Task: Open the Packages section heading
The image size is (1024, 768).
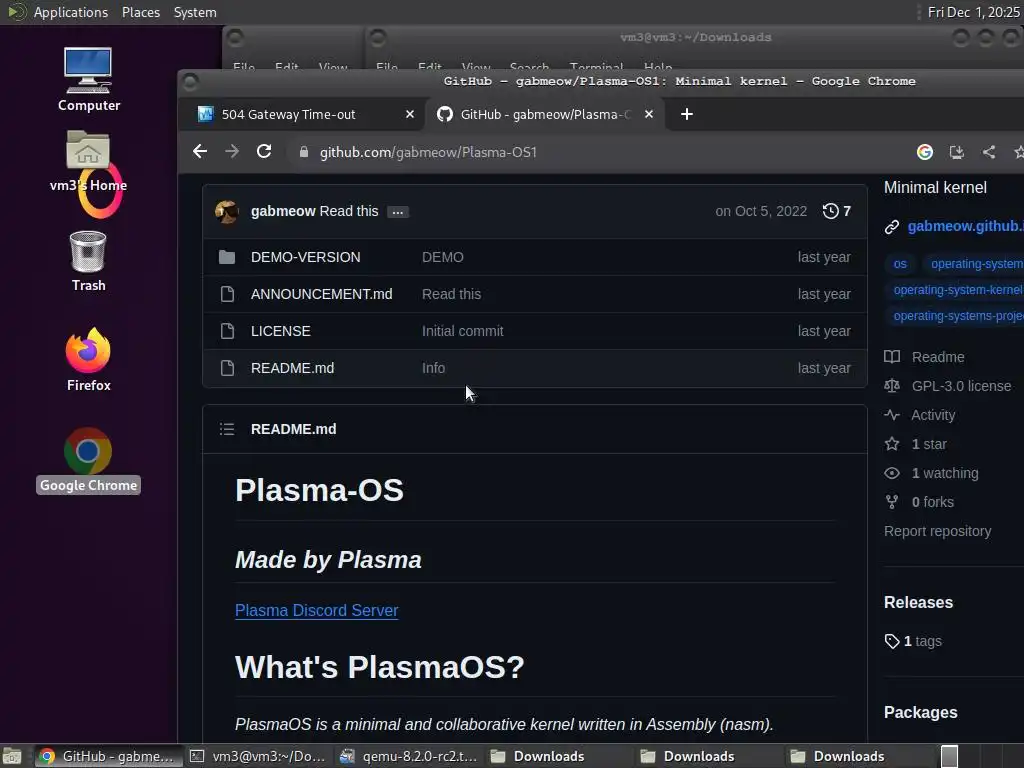Action: click(x=920, y=712)
